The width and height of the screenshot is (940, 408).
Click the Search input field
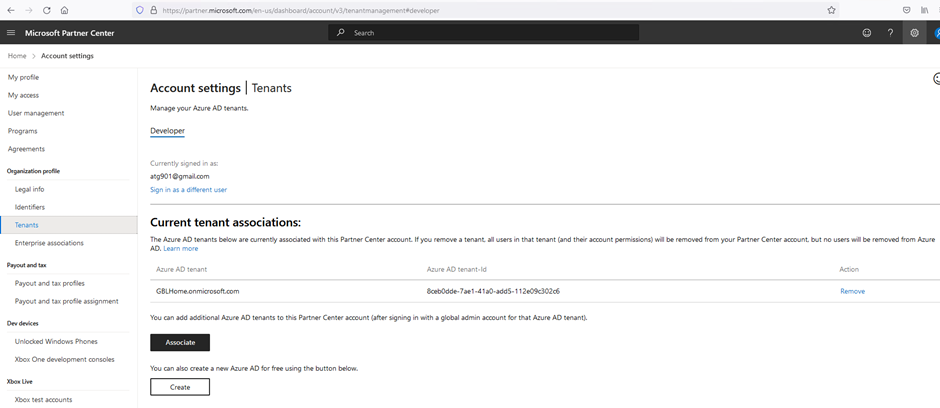483,33
